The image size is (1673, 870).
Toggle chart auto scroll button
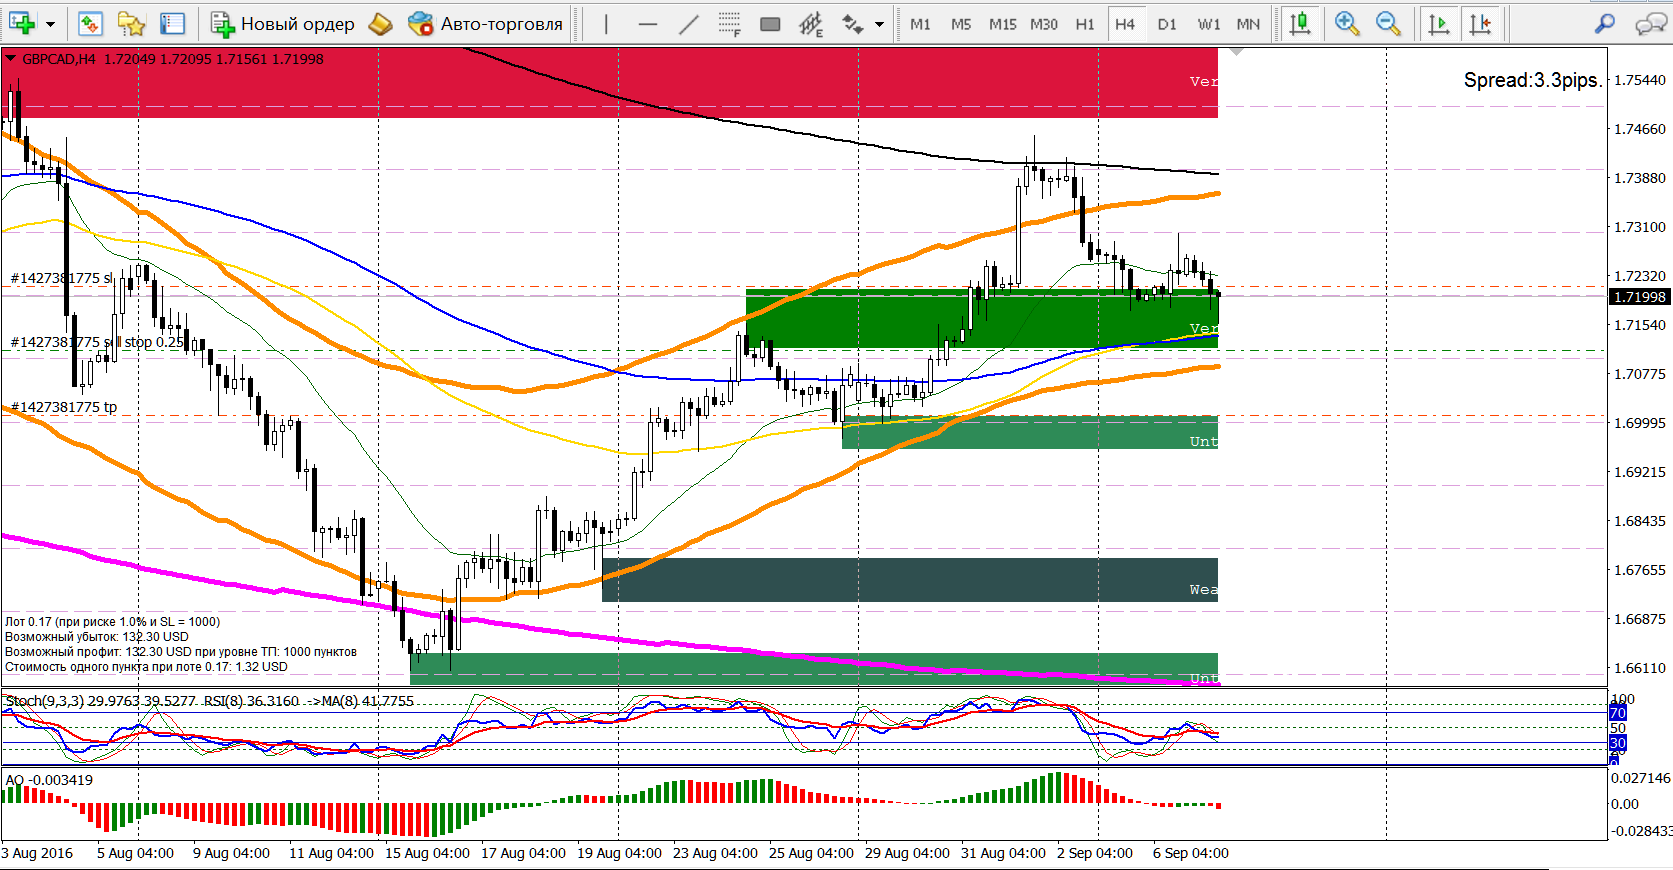pyautogui.click(x=1439, y=23)
